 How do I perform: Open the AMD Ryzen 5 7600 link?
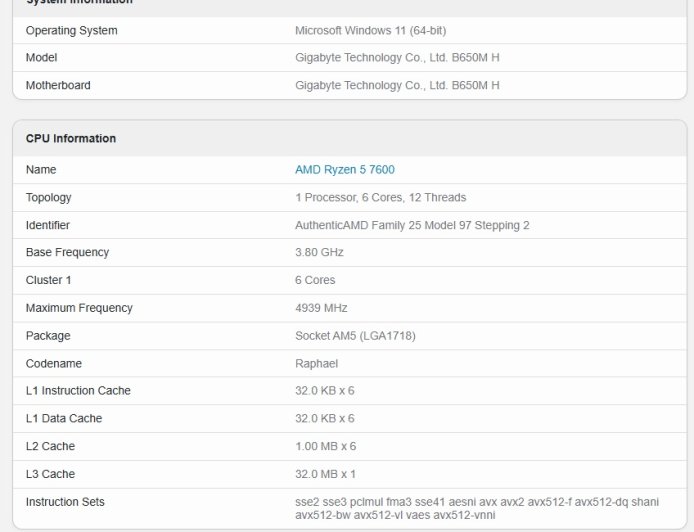coord(345,170)
